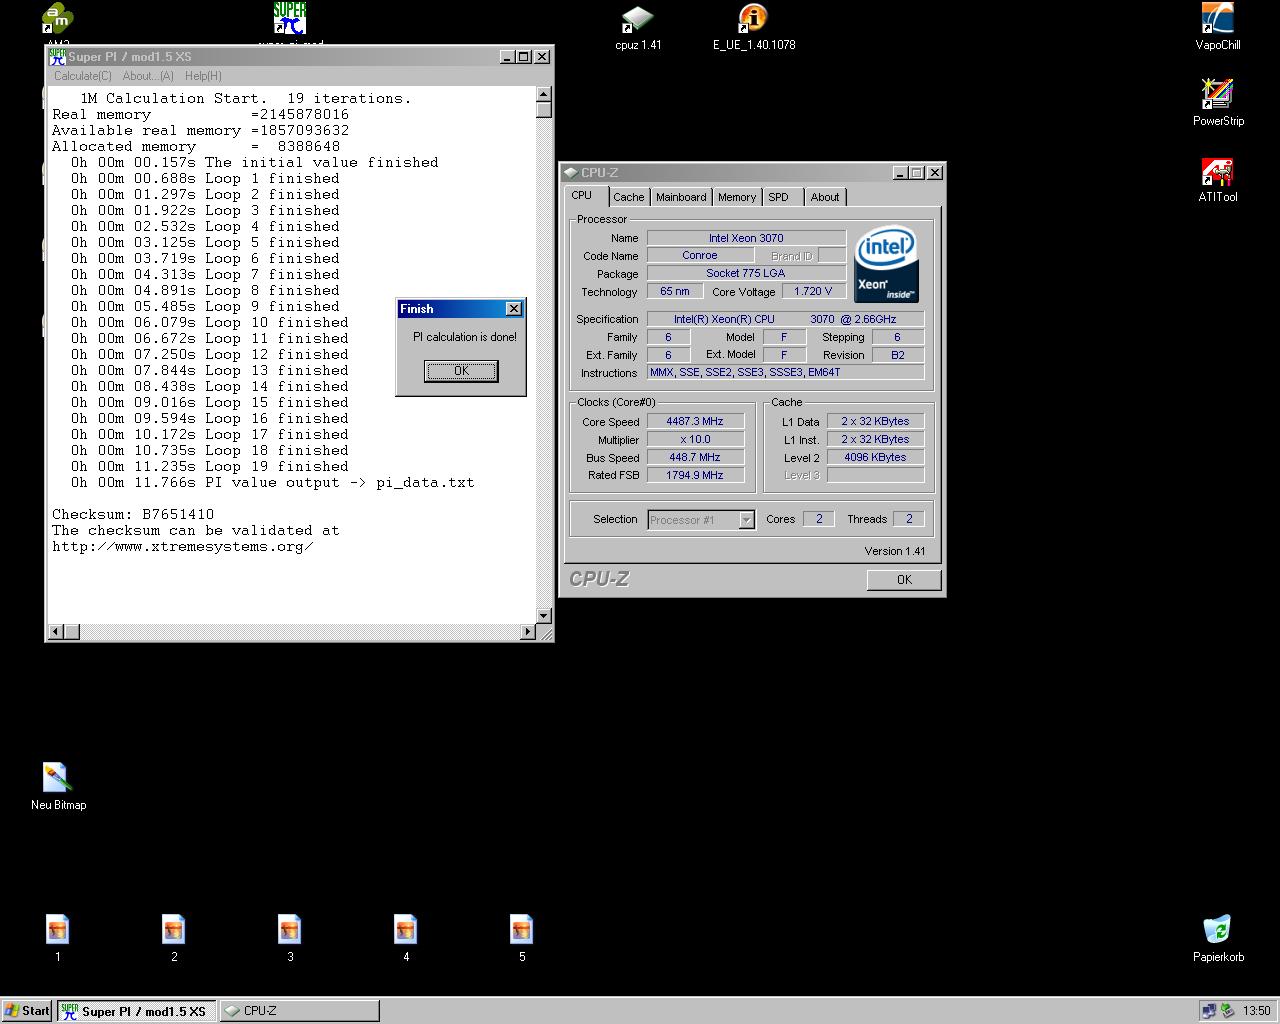Switch to the About tab in CPU-Z
Image resolution: width=1280 pixels, height=1024 pixels.
pyautogui.click(x=825, y=197)
